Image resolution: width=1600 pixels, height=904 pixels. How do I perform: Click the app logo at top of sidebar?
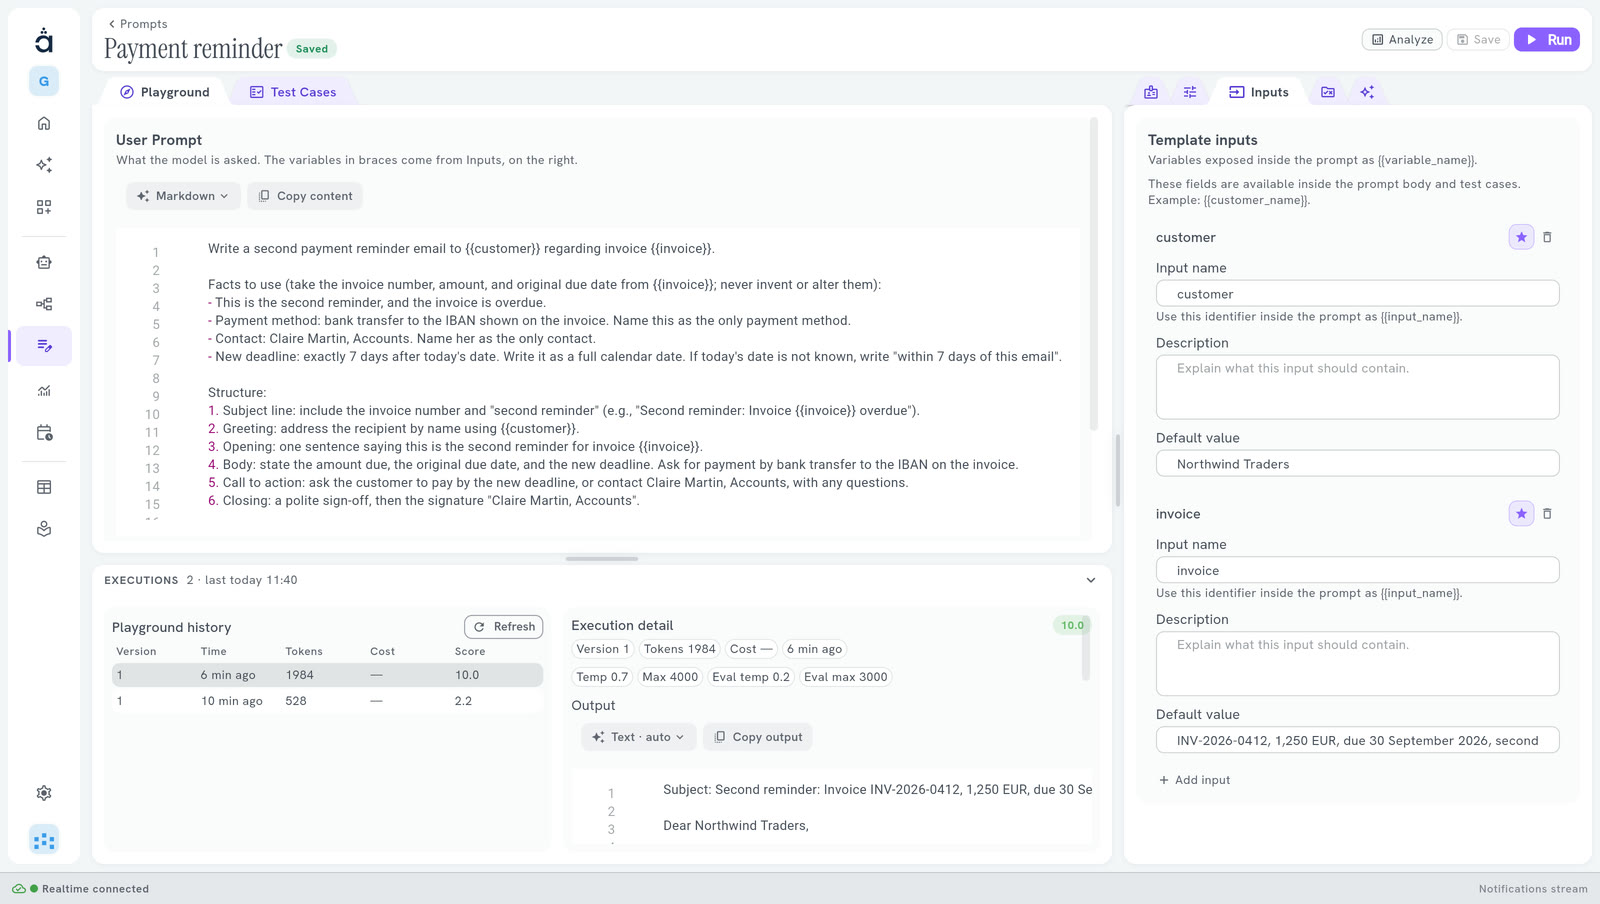[x=44, y=39]
